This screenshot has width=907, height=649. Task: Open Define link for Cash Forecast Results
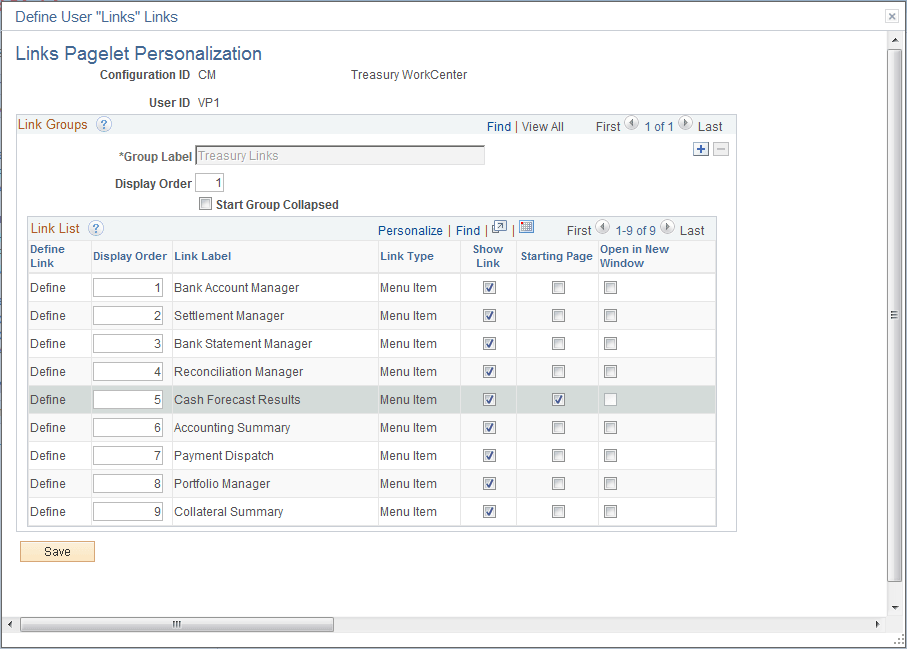point(48,399)
